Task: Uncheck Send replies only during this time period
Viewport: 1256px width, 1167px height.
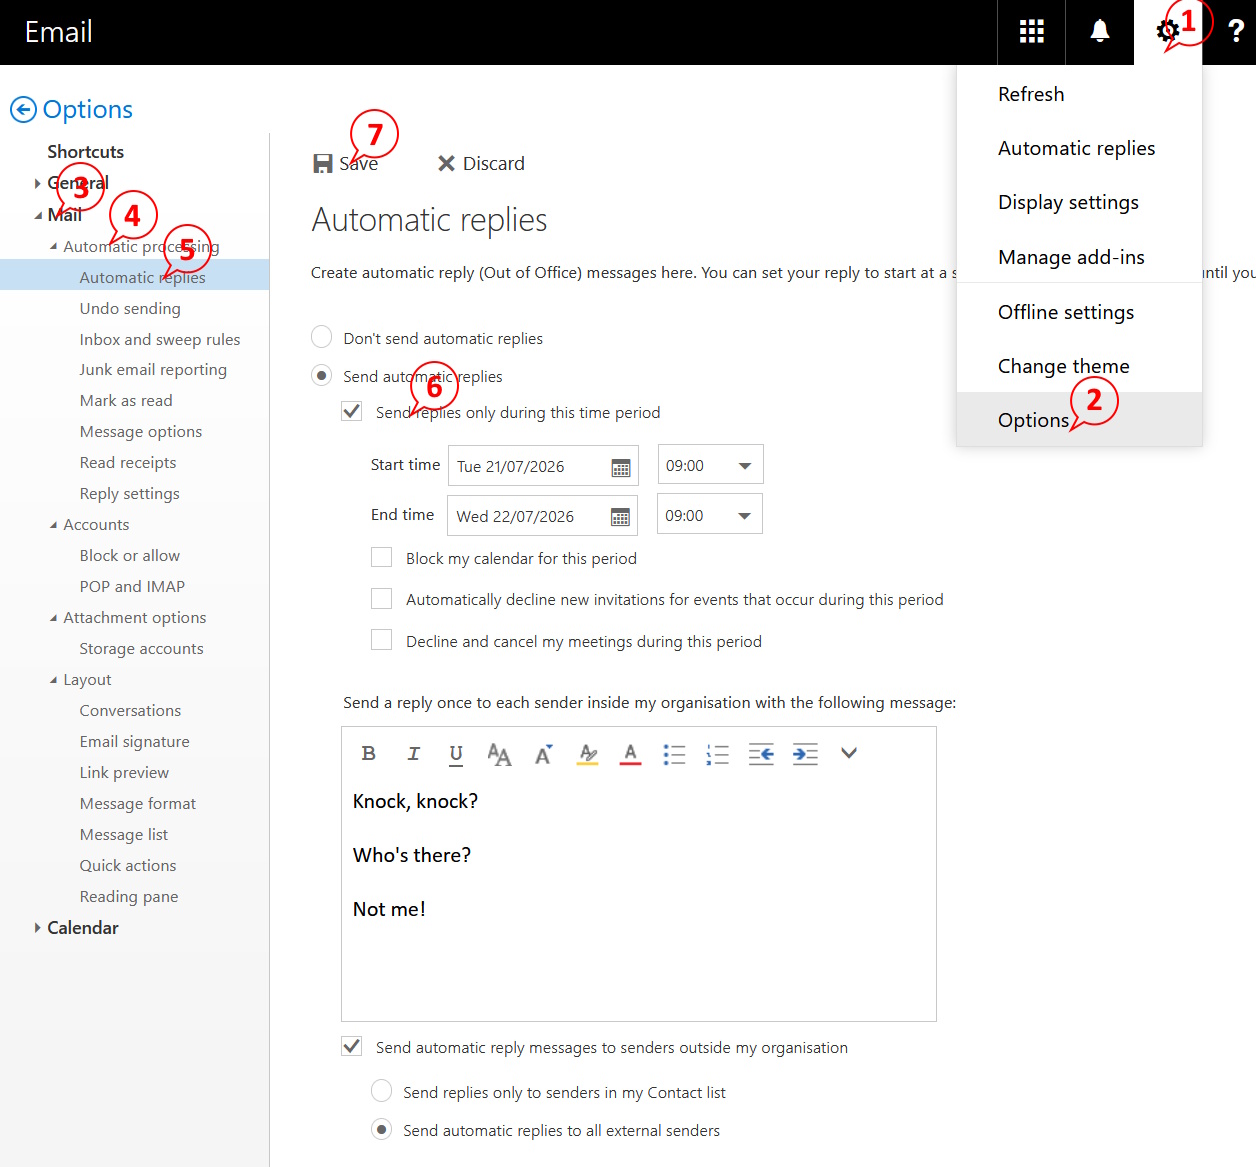Action: coord(351,411)
